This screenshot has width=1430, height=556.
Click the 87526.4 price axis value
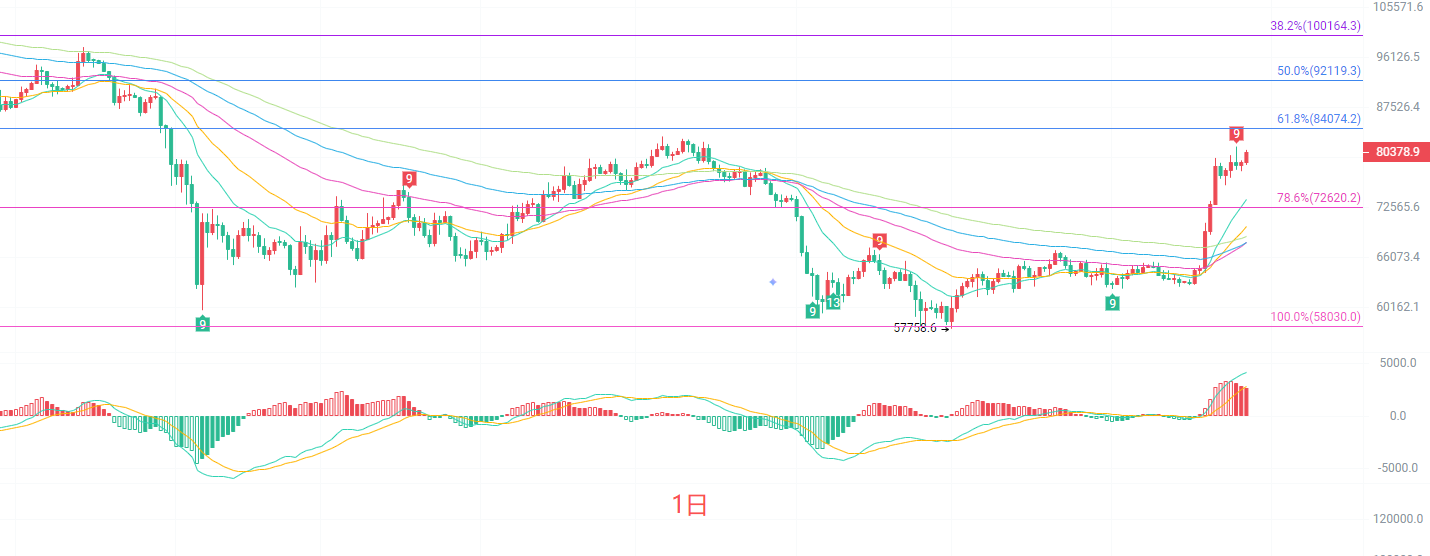1399,107
